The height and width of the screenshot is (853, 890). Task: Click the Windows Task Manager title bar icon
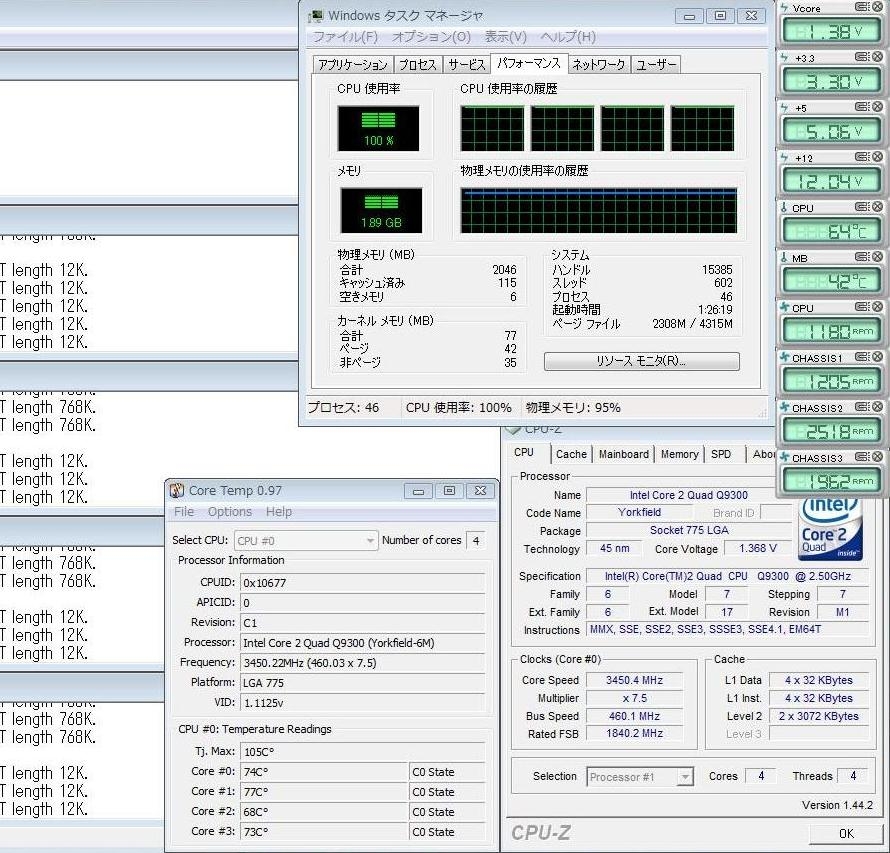coord(316,16)
